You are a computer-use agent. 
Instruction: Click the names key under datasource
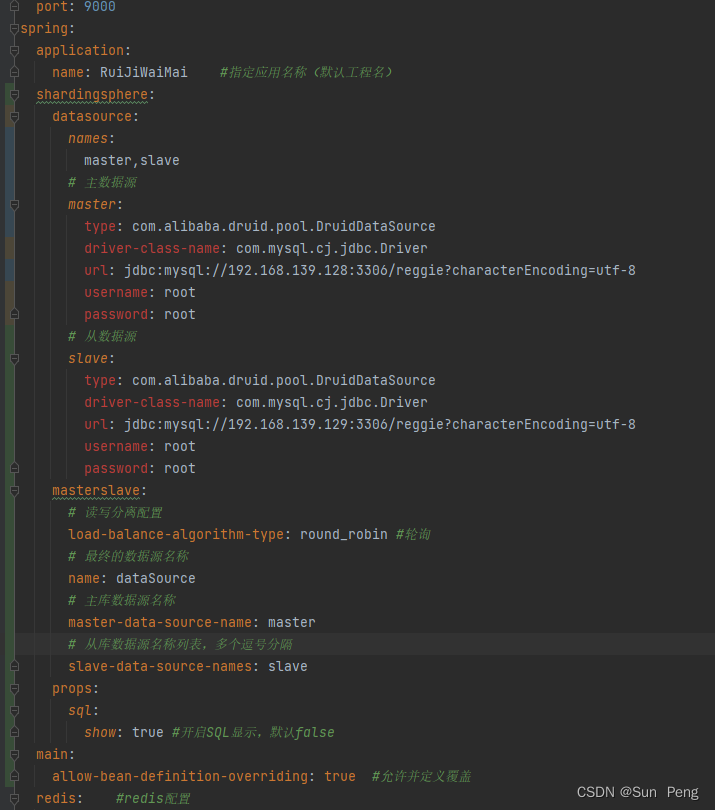pyautogui.click(x=88, y=138)
